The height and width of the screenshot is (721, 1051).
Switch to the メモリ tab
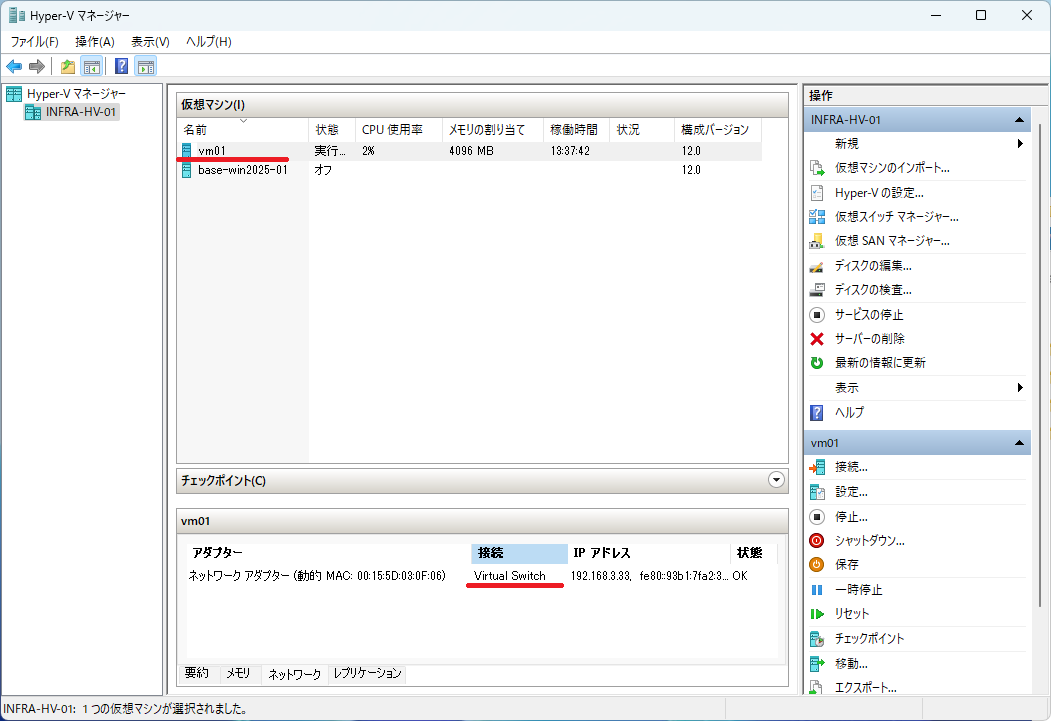pyautogui.click(x=238, y=673)
